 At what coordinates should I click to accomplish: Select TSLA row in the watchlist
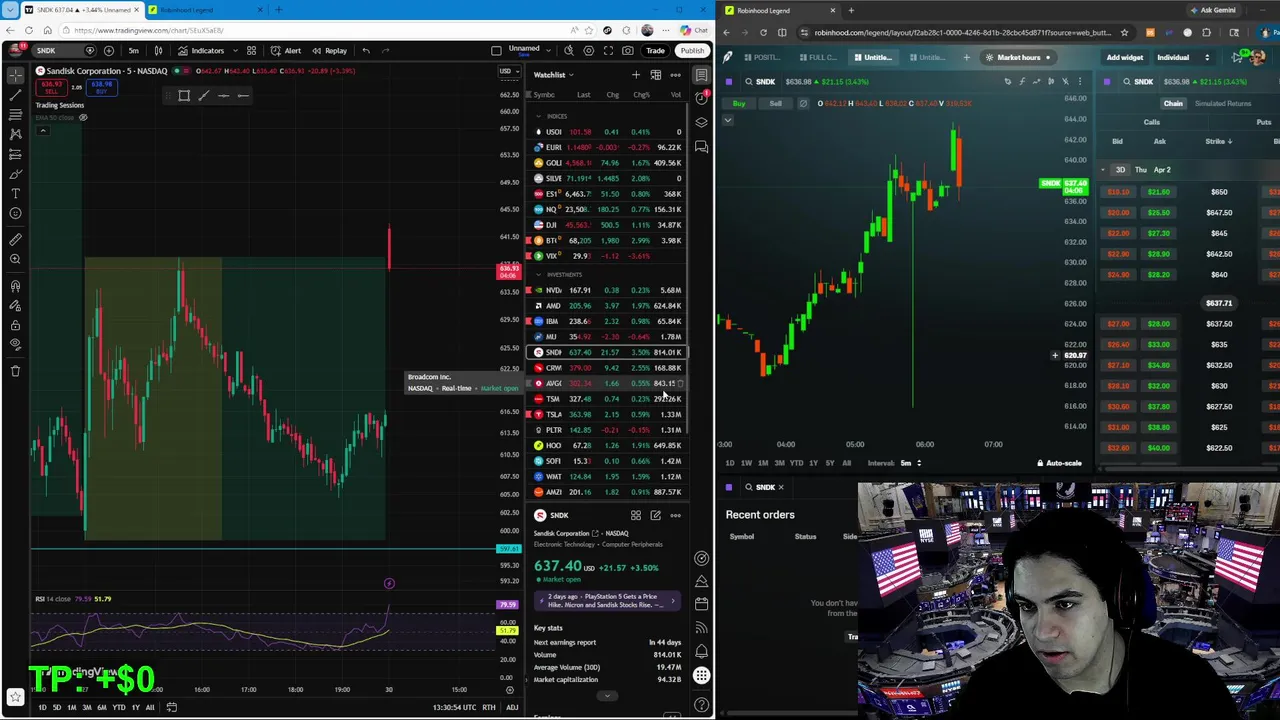pyautogui.click(x=608, y=414)
